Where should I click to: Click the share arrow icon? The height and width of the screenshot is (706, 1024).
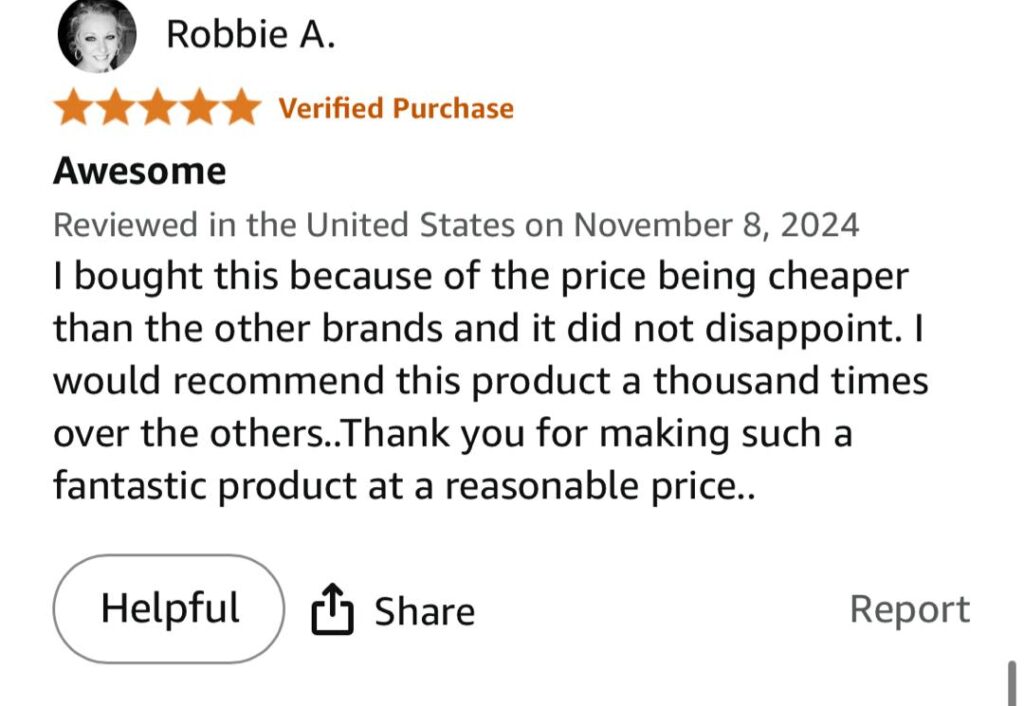coord(333,610)
